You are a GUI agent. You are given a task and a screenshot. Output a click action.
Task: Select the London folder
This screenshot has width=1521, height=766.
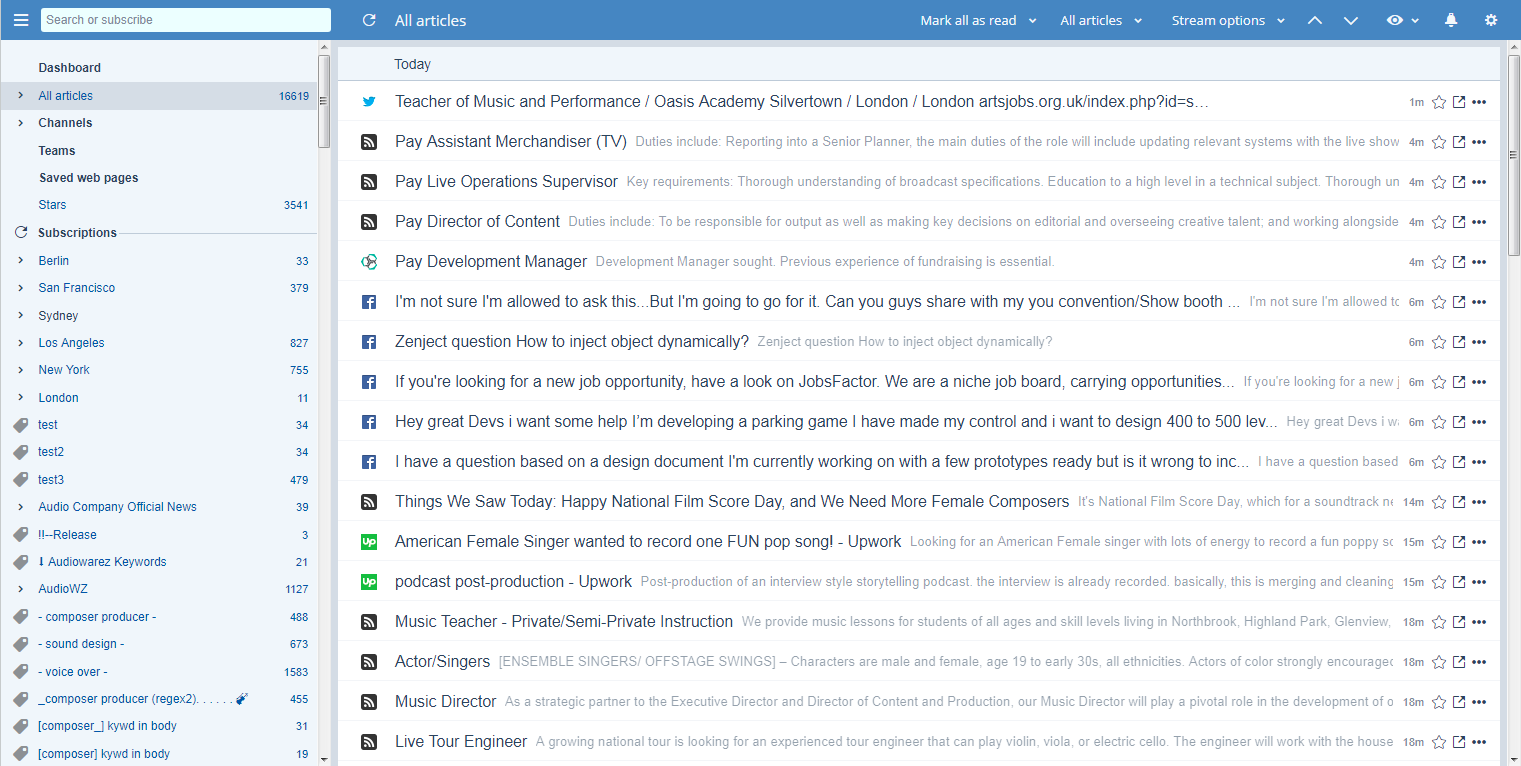point(59,398)
